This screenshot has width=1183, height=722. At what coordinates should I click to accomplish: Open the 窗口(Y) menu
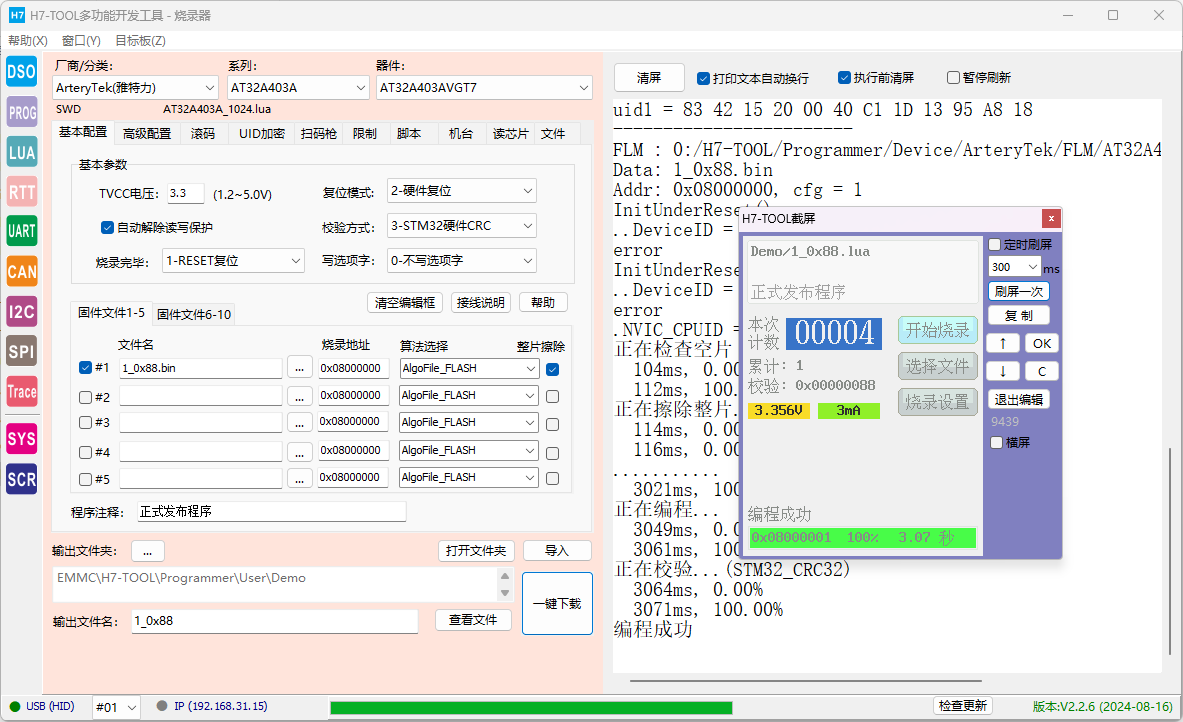tap(81, 40)
